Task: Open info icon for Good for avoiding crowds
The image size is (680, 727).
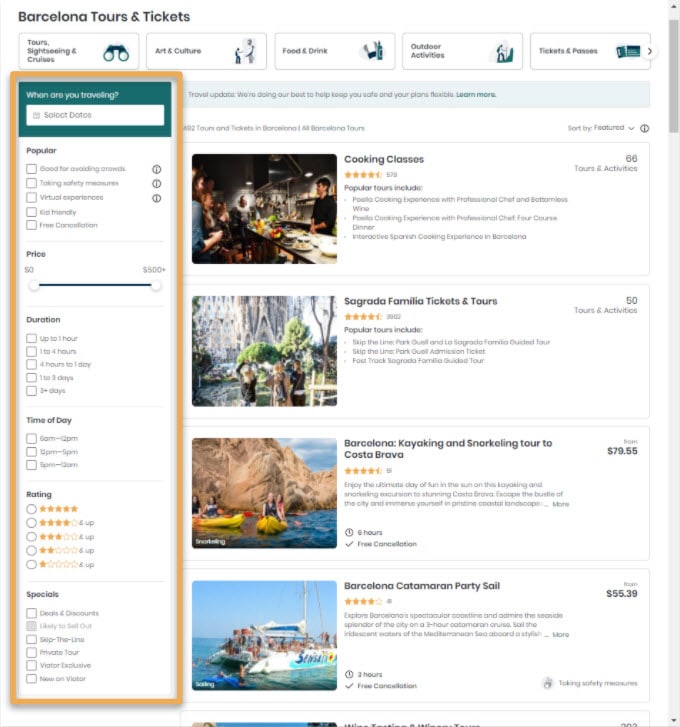Action: [157, 169]
